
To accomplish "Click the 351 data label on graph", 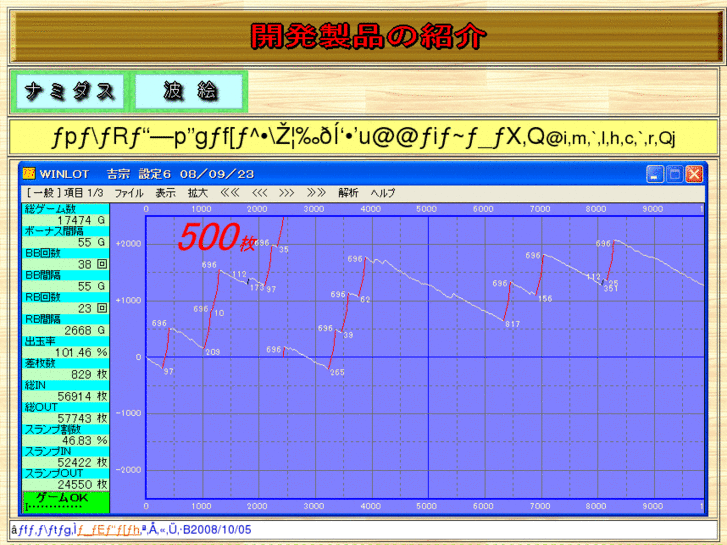I will 611,289.
